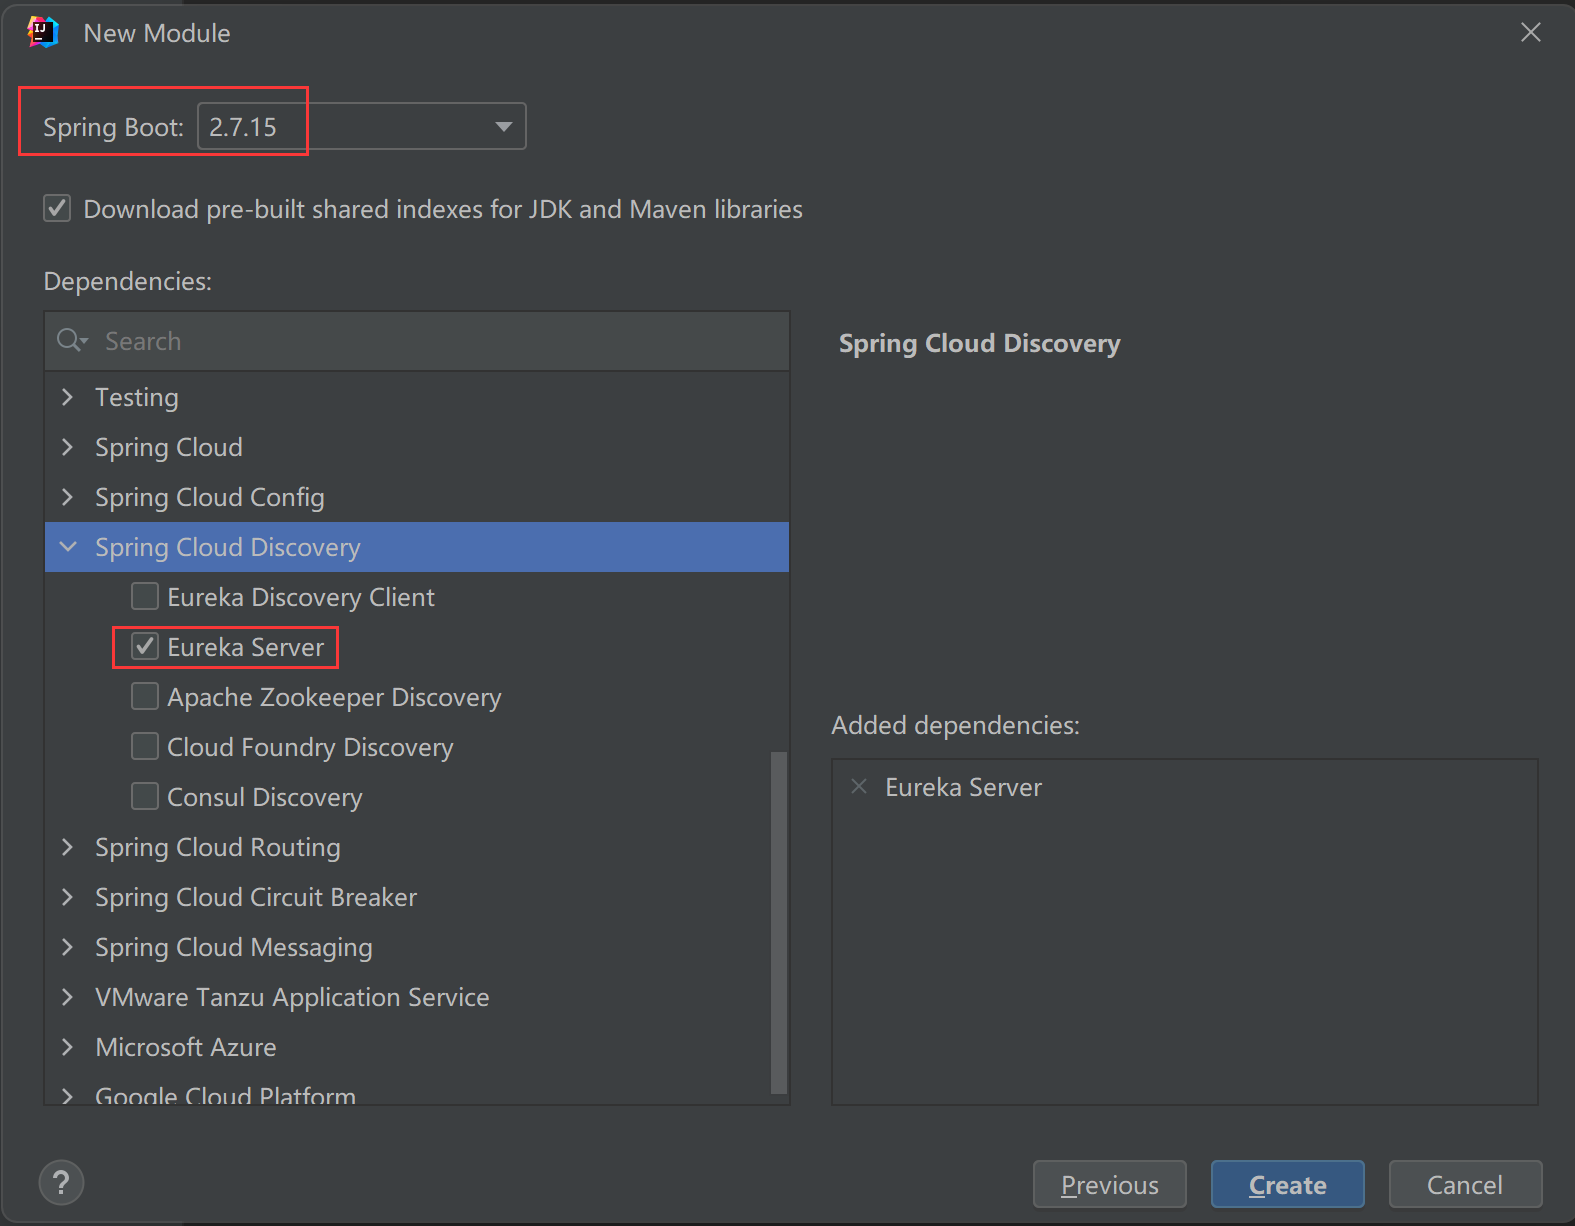Click the IntelliJ IDEA logo icon
The height and width of the screenshot is (1226, 1575).
click(43, 32)
